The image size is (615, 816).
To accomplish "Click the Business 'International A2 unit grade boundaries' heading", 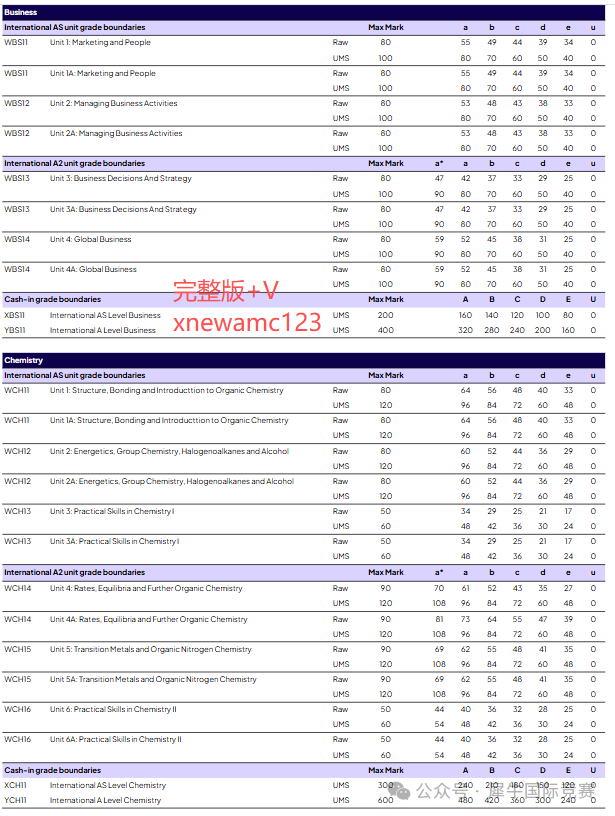I will [74, 163].
